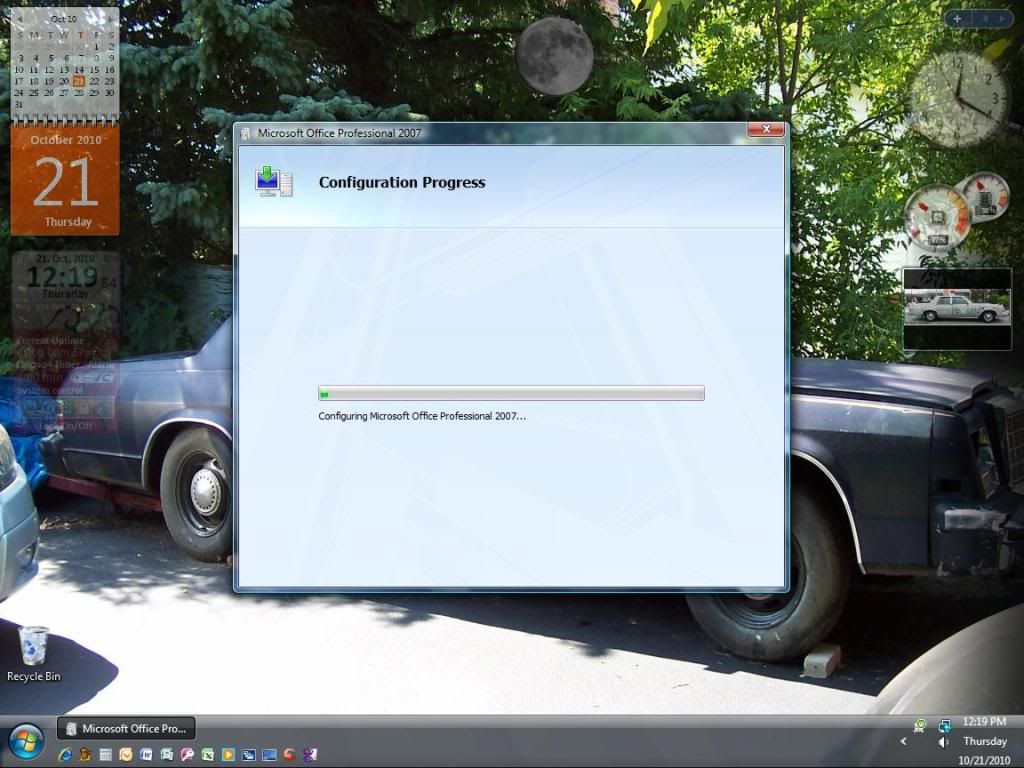Click the installer icon beside Configuration Progress
The width and height of the screenshot is (1024, 768).
[274, 182]
